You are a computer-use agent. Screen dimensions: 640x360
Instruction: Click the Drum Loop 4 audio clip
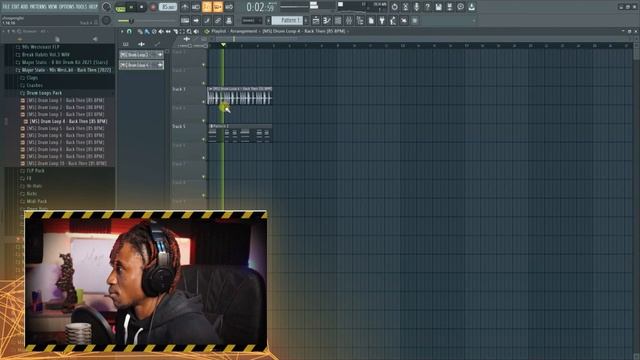click(x=240, y=96)
